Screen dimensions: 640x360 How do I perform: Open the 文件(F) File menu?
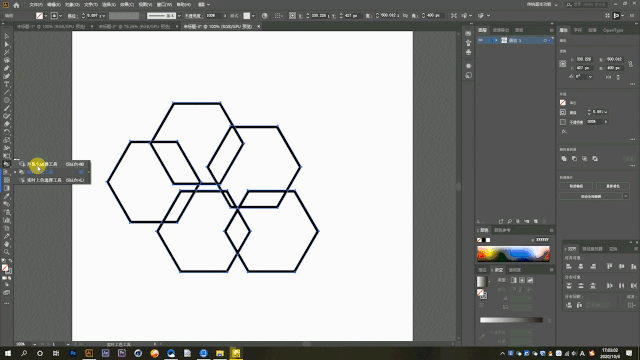coord(36,4)
